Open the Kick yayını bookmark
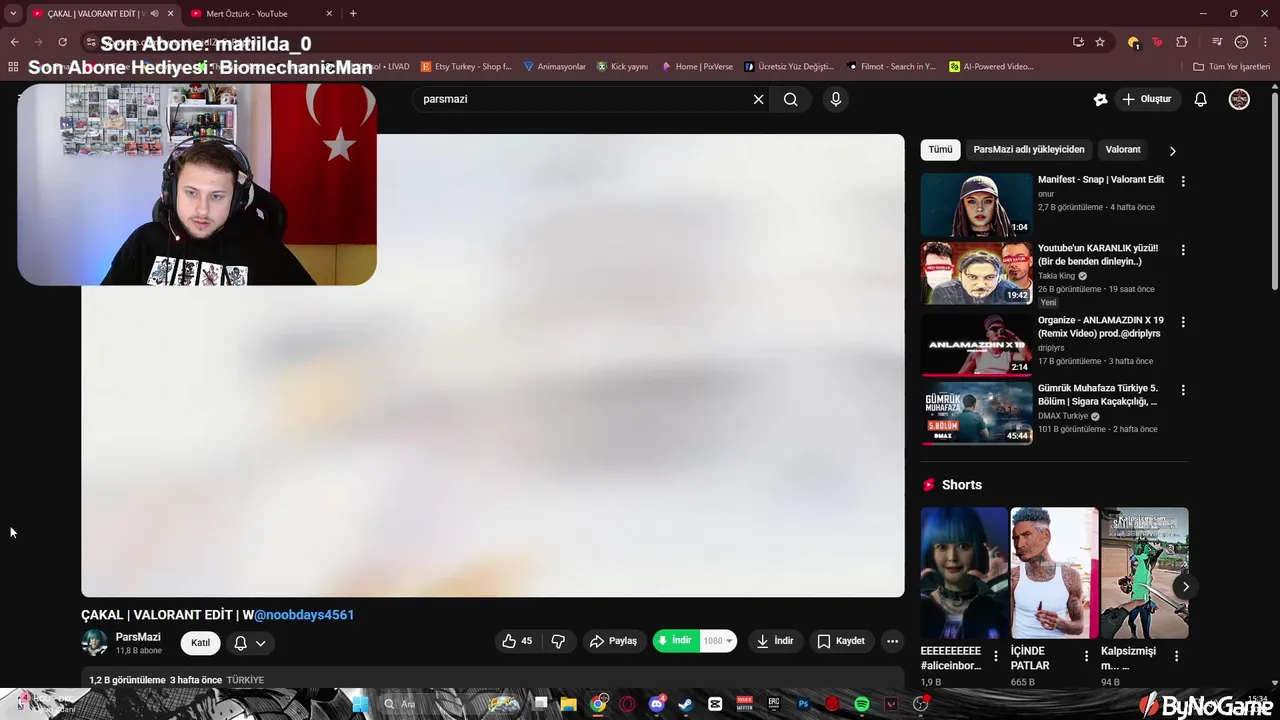This screenshot has width=1280, height=720. (622, 67)
